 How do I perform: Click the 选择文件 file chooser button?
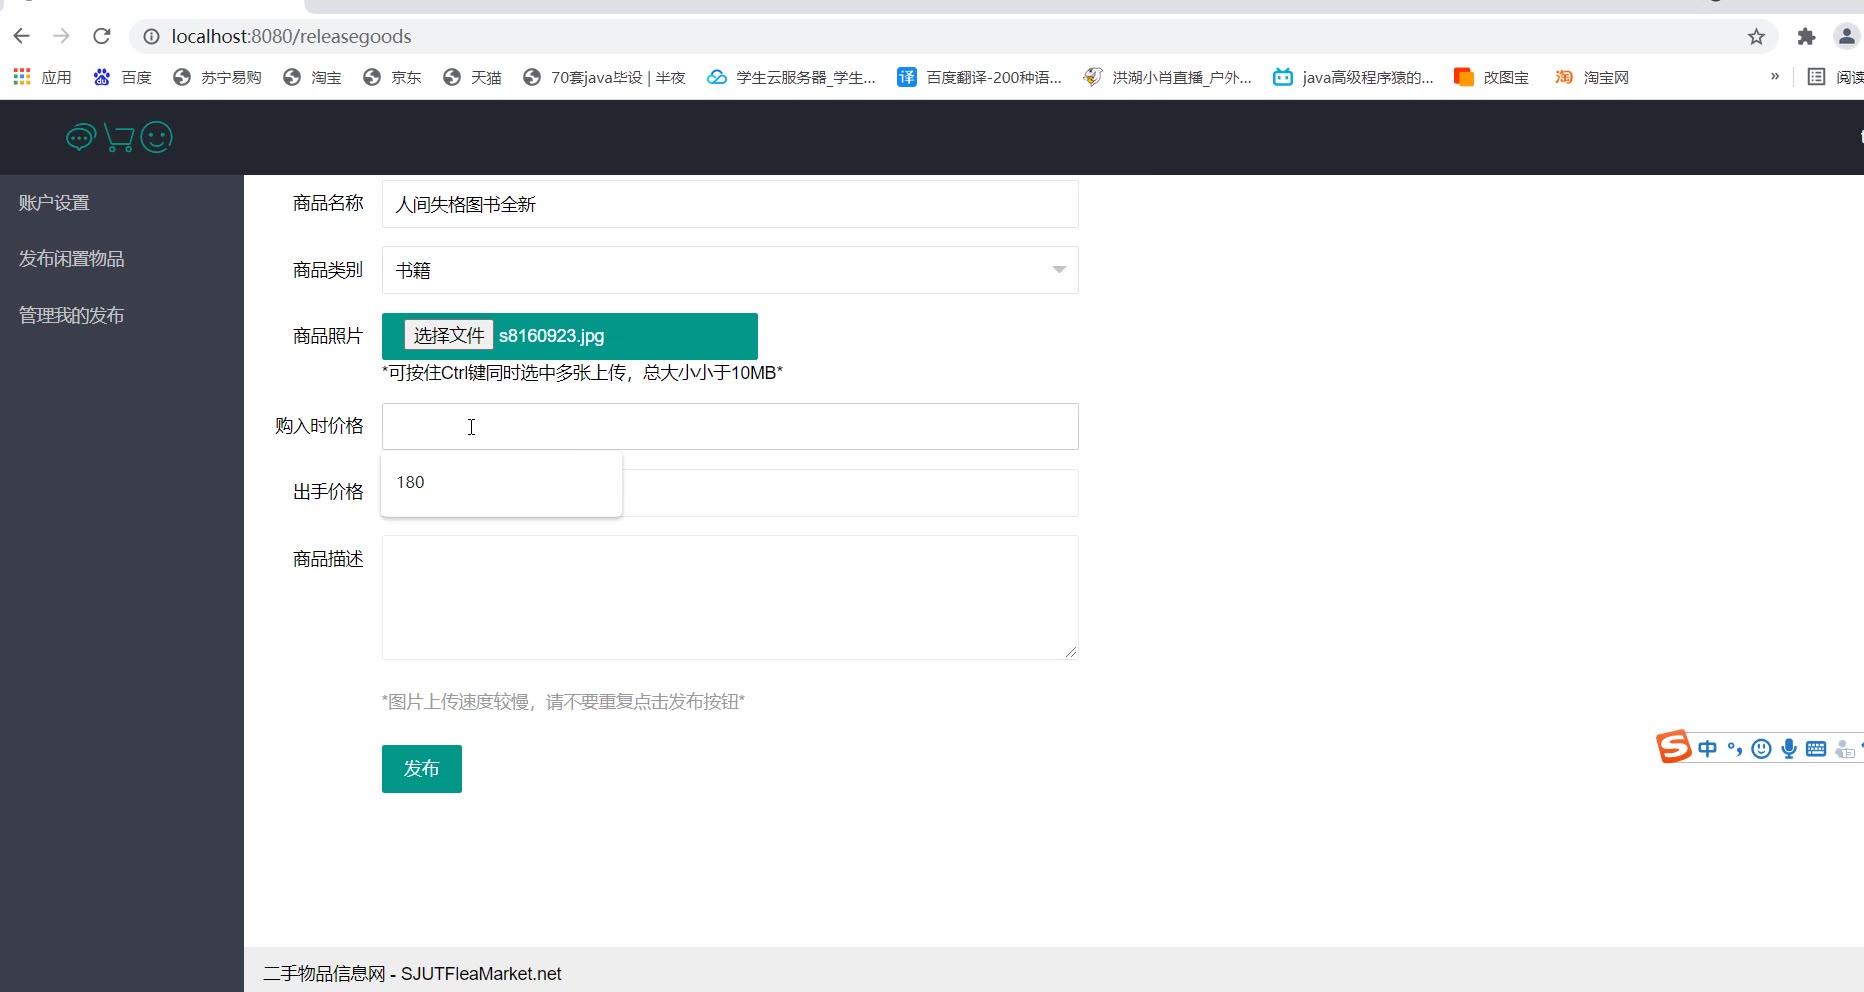(448, 335)
